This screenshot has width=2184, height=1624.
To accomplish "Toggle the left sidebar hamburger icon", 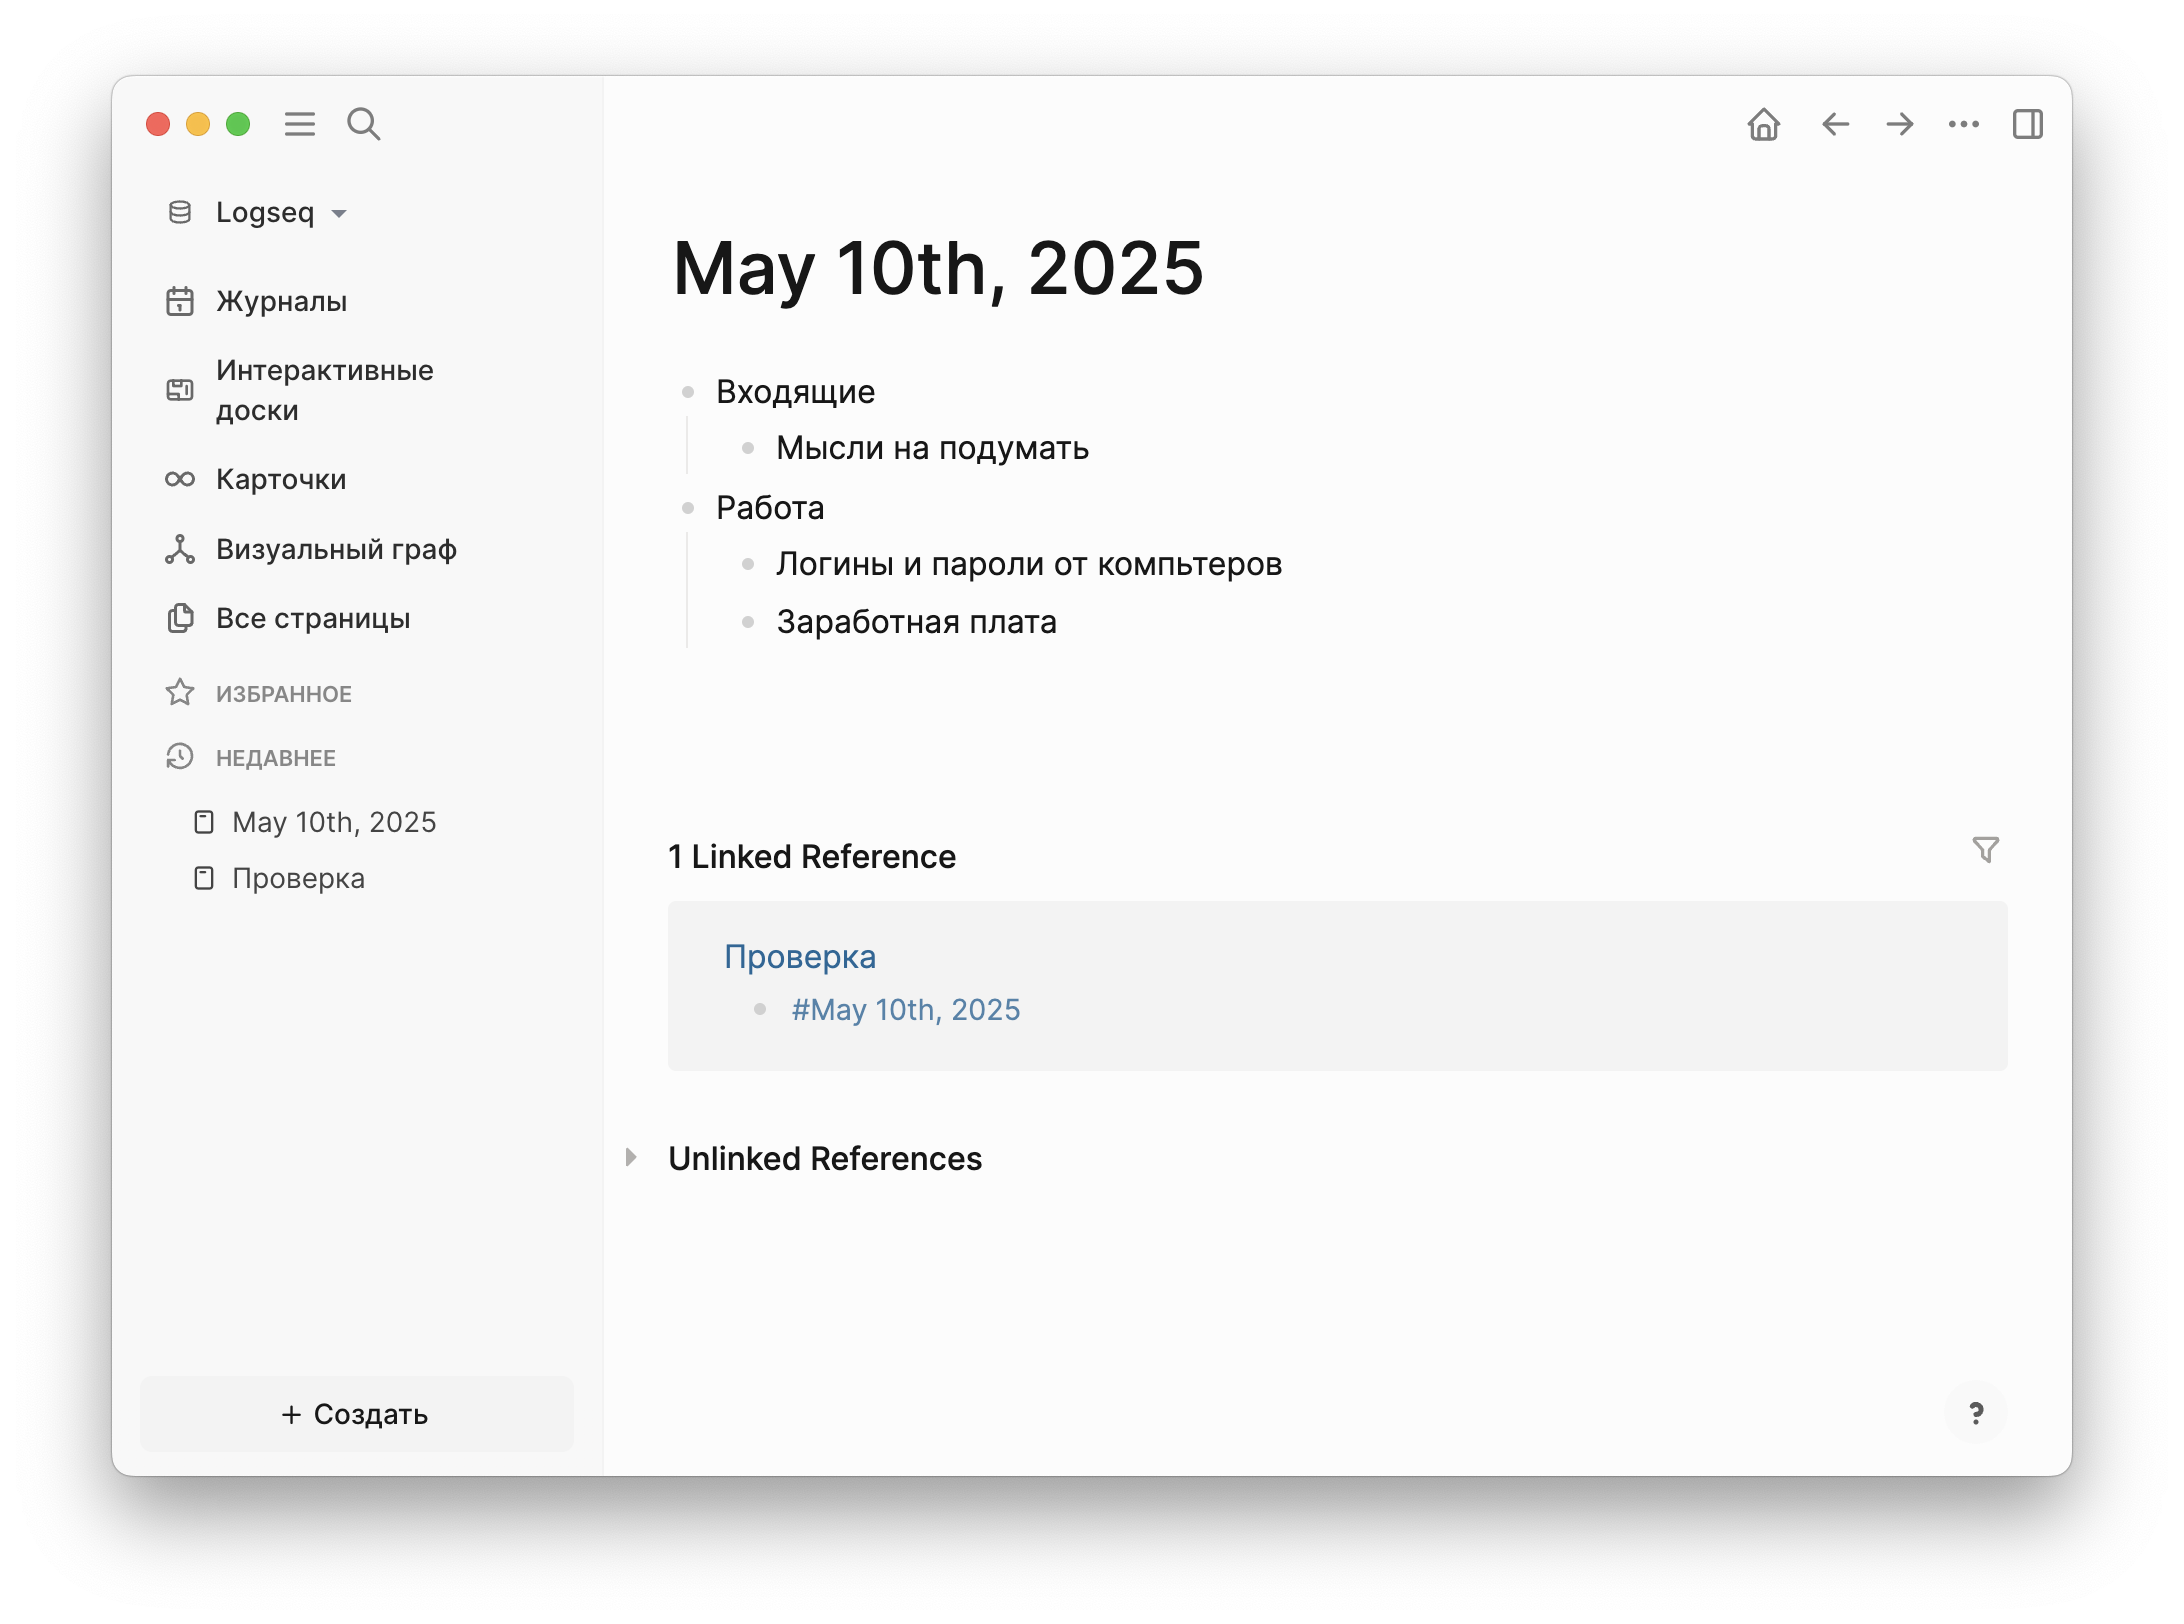I will (x=299, y=124).
